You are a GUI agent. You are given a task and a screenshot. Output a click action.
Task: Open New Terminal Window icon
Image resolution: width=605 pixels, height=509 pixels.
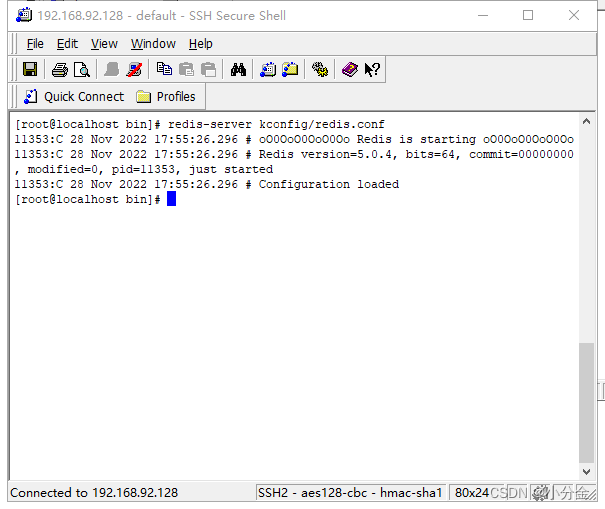[x=268, y=70]
